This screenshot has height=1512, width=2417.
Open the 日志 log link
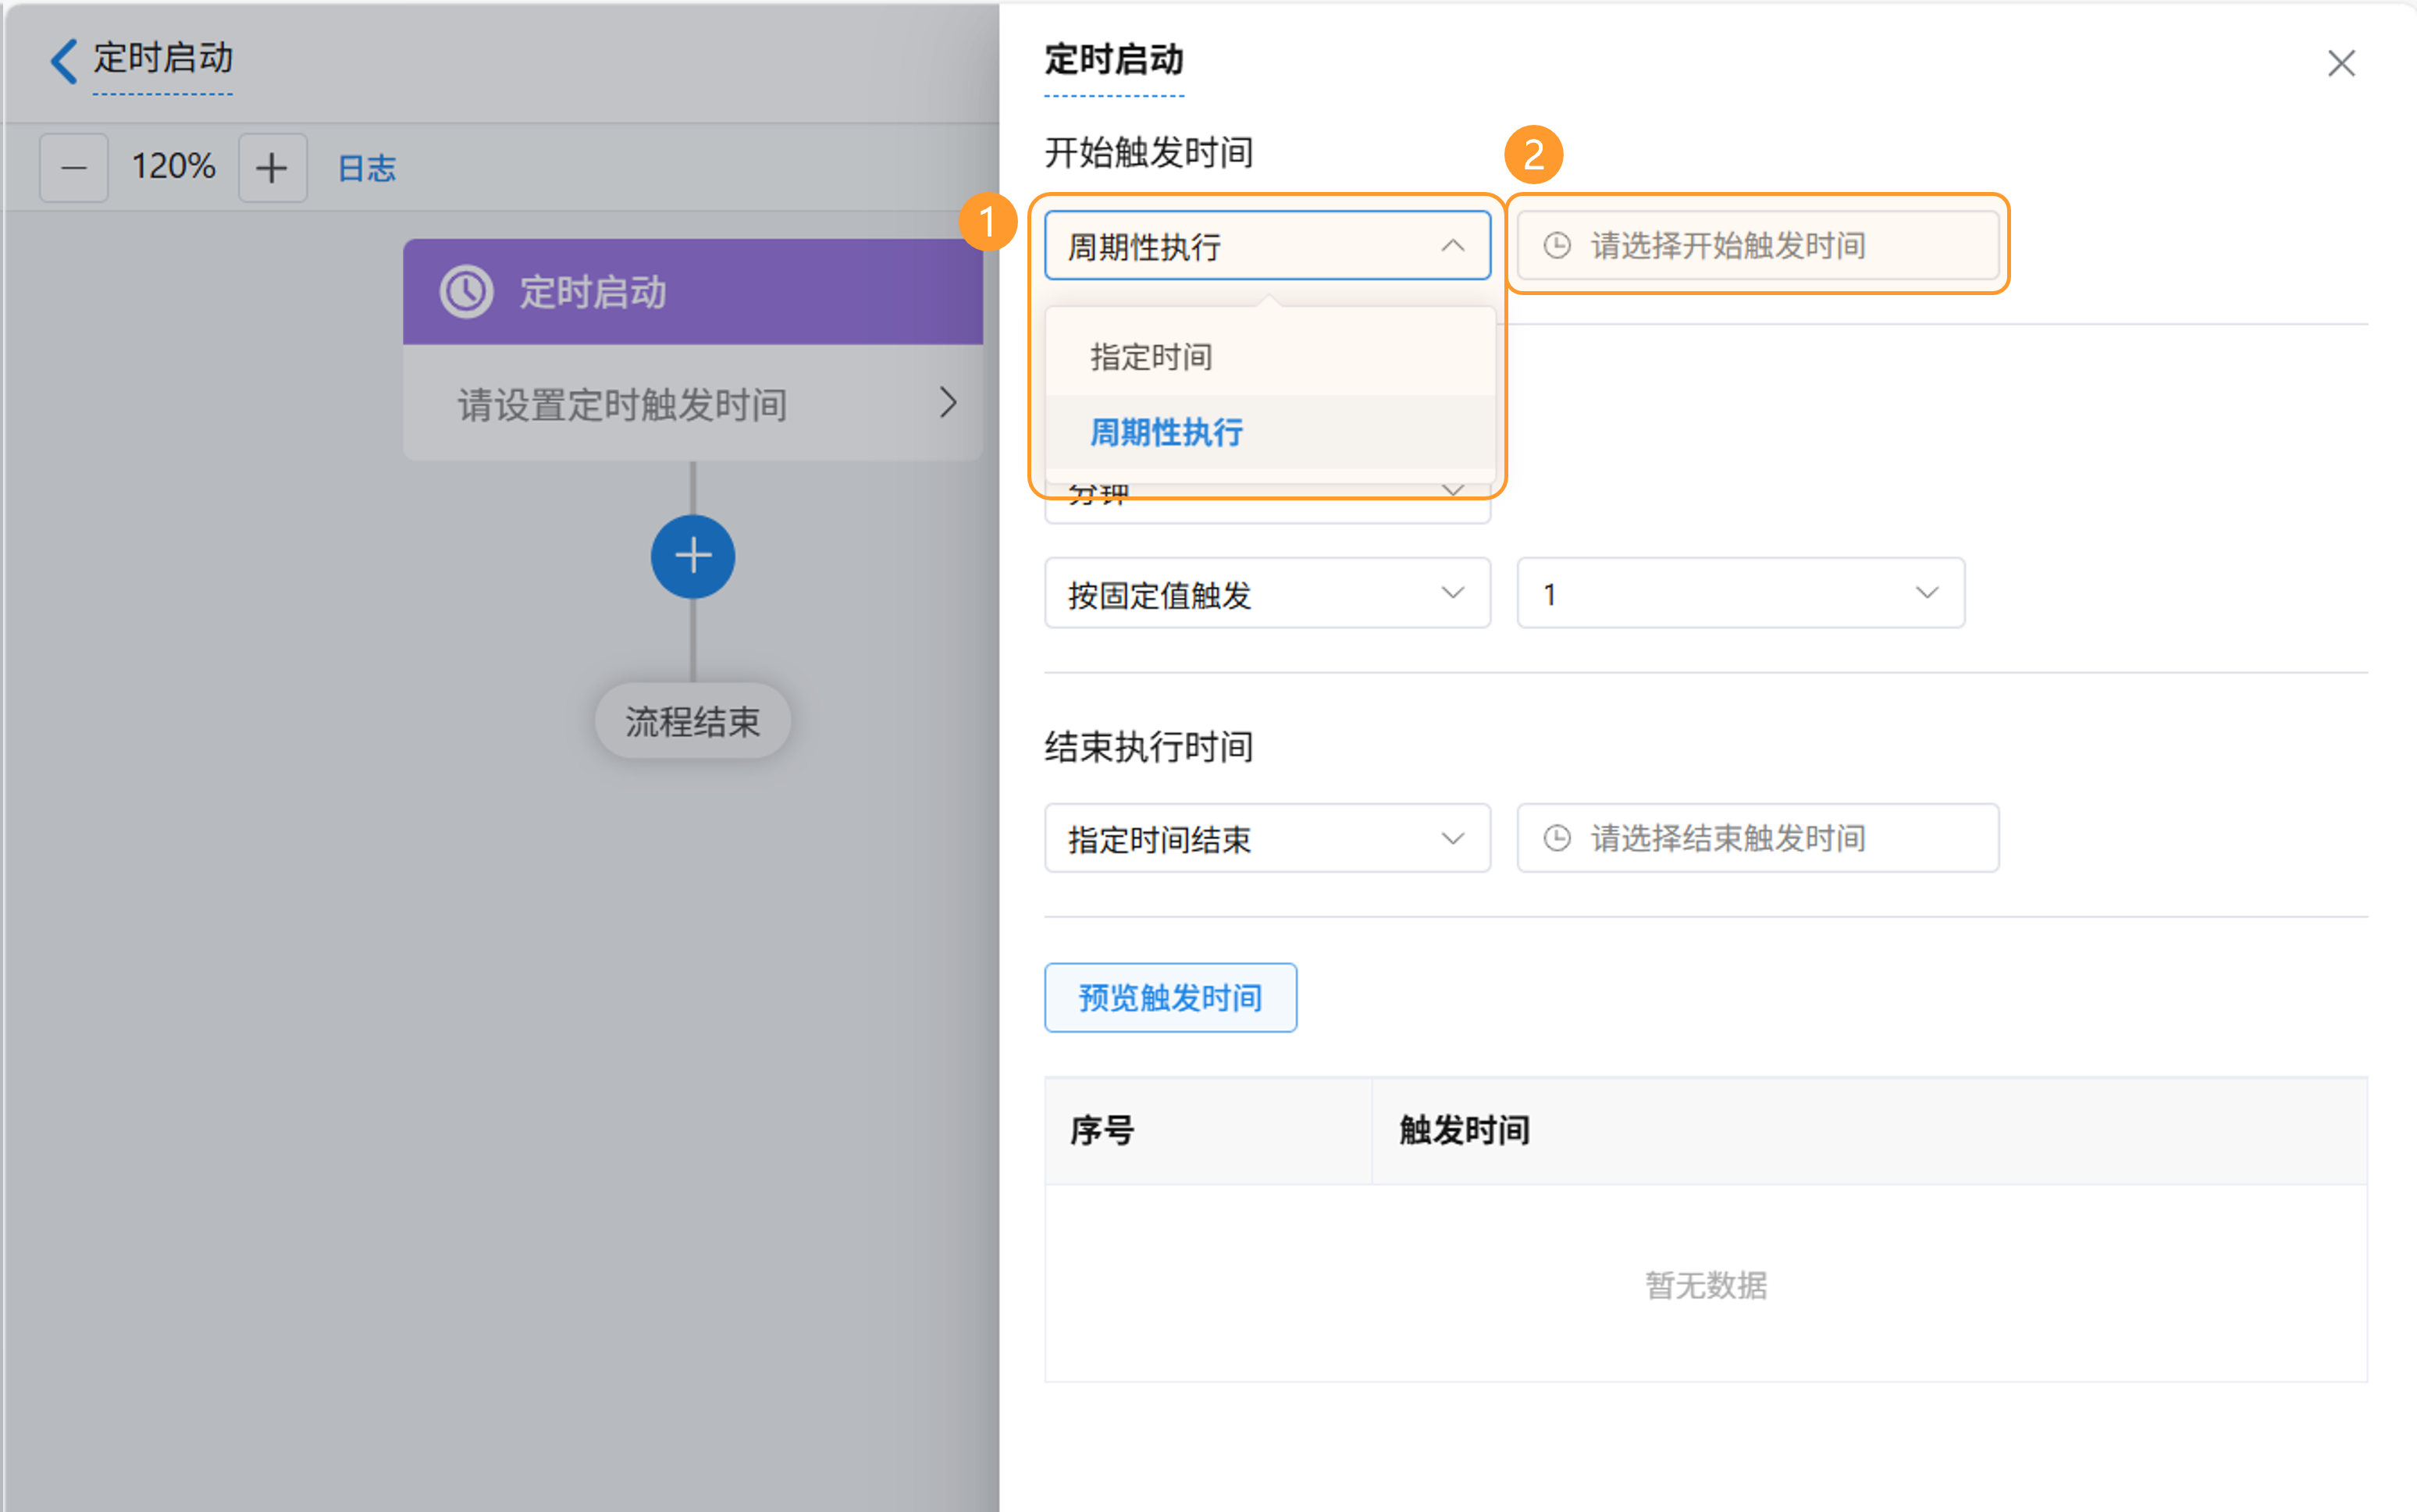(367, 168)
